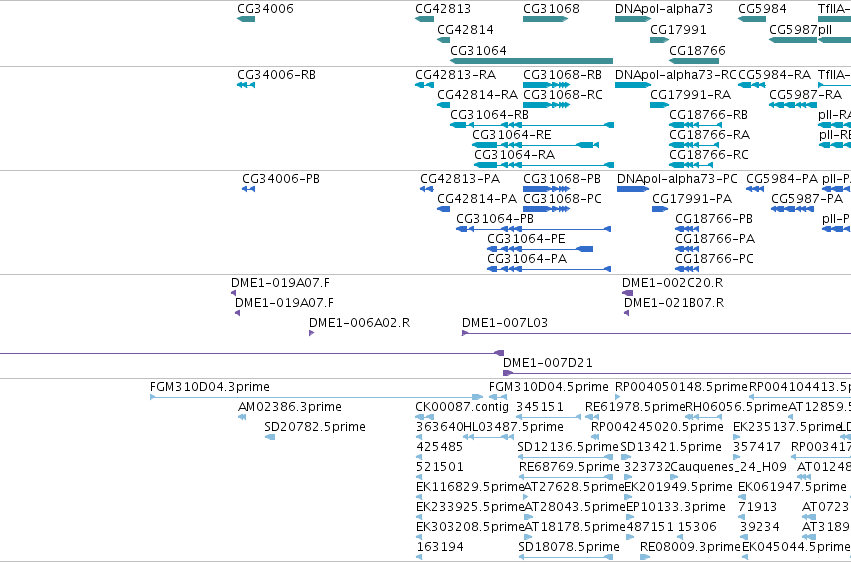Open the CG42814 gene label
This screenshot has height=562, width=851.
pyautogui.click(x=465, y=29)
